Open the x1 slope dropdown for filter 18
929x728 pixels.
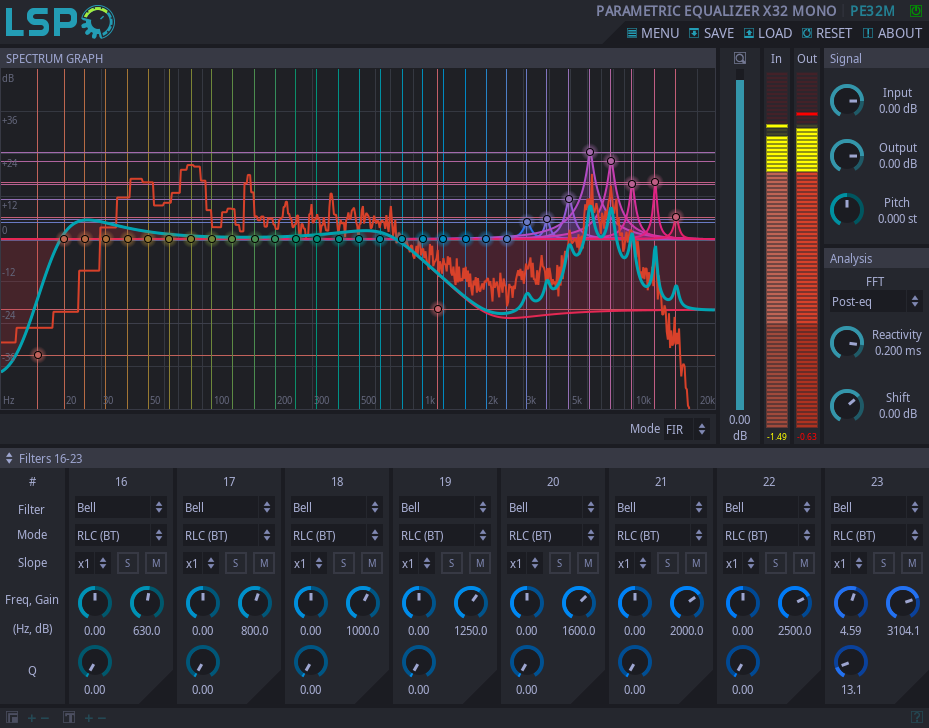pos(308,563)
